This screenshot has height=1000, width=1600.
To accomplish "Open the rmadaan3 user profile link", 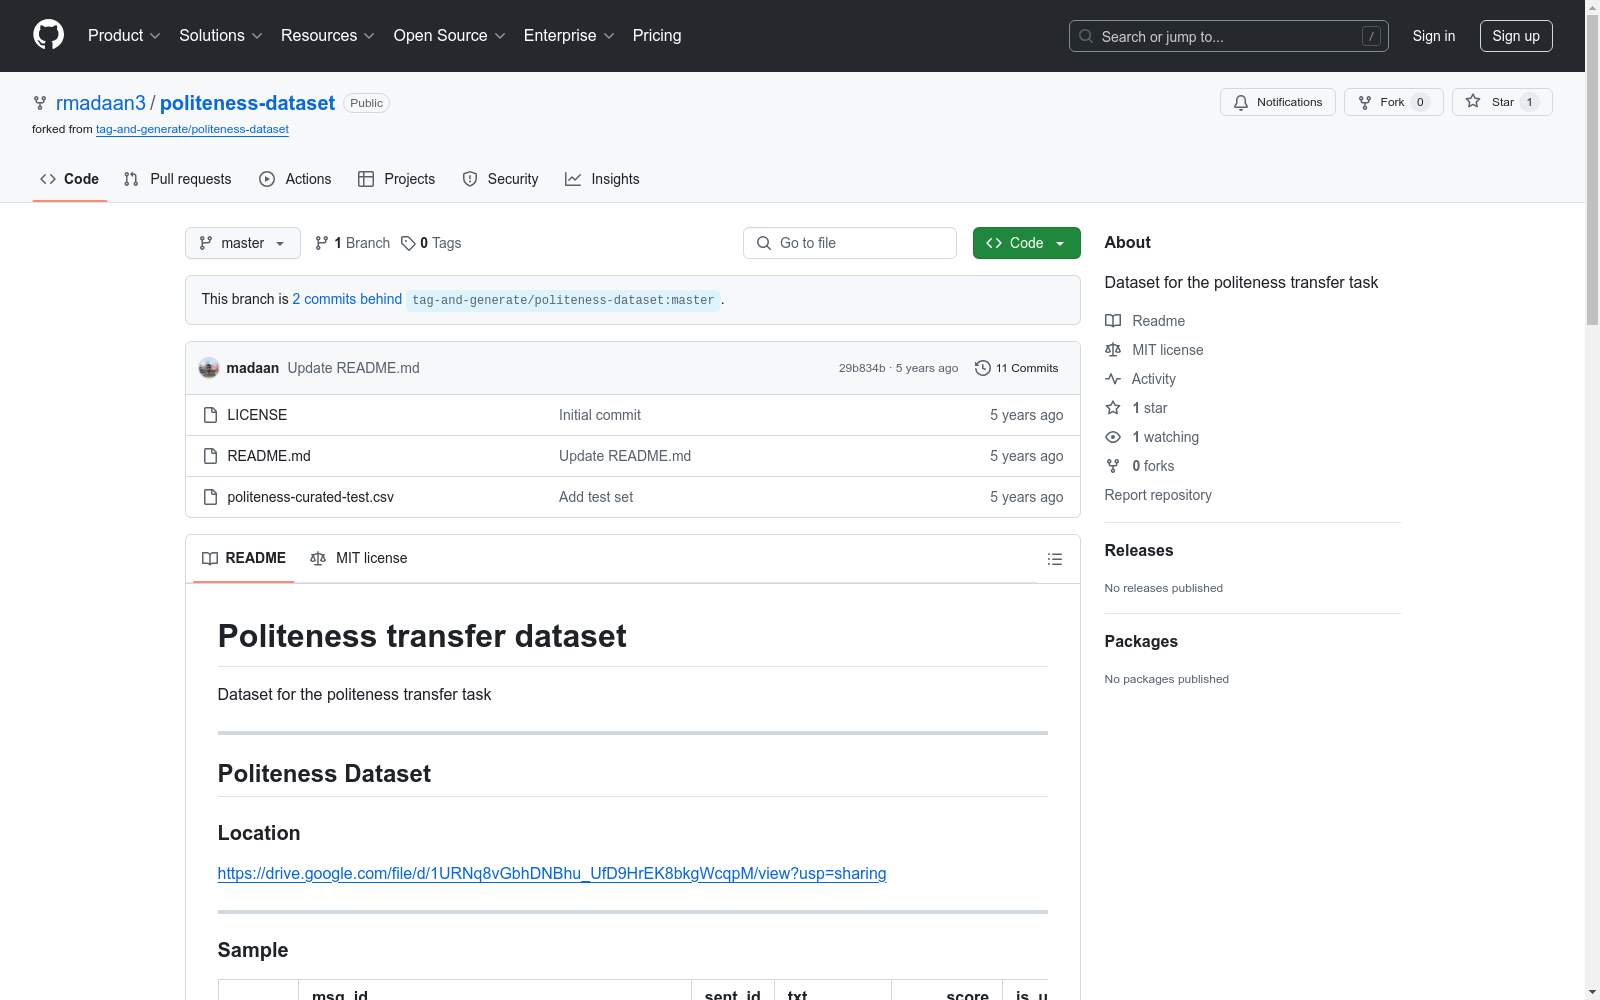I will click(x=101, y=103).
